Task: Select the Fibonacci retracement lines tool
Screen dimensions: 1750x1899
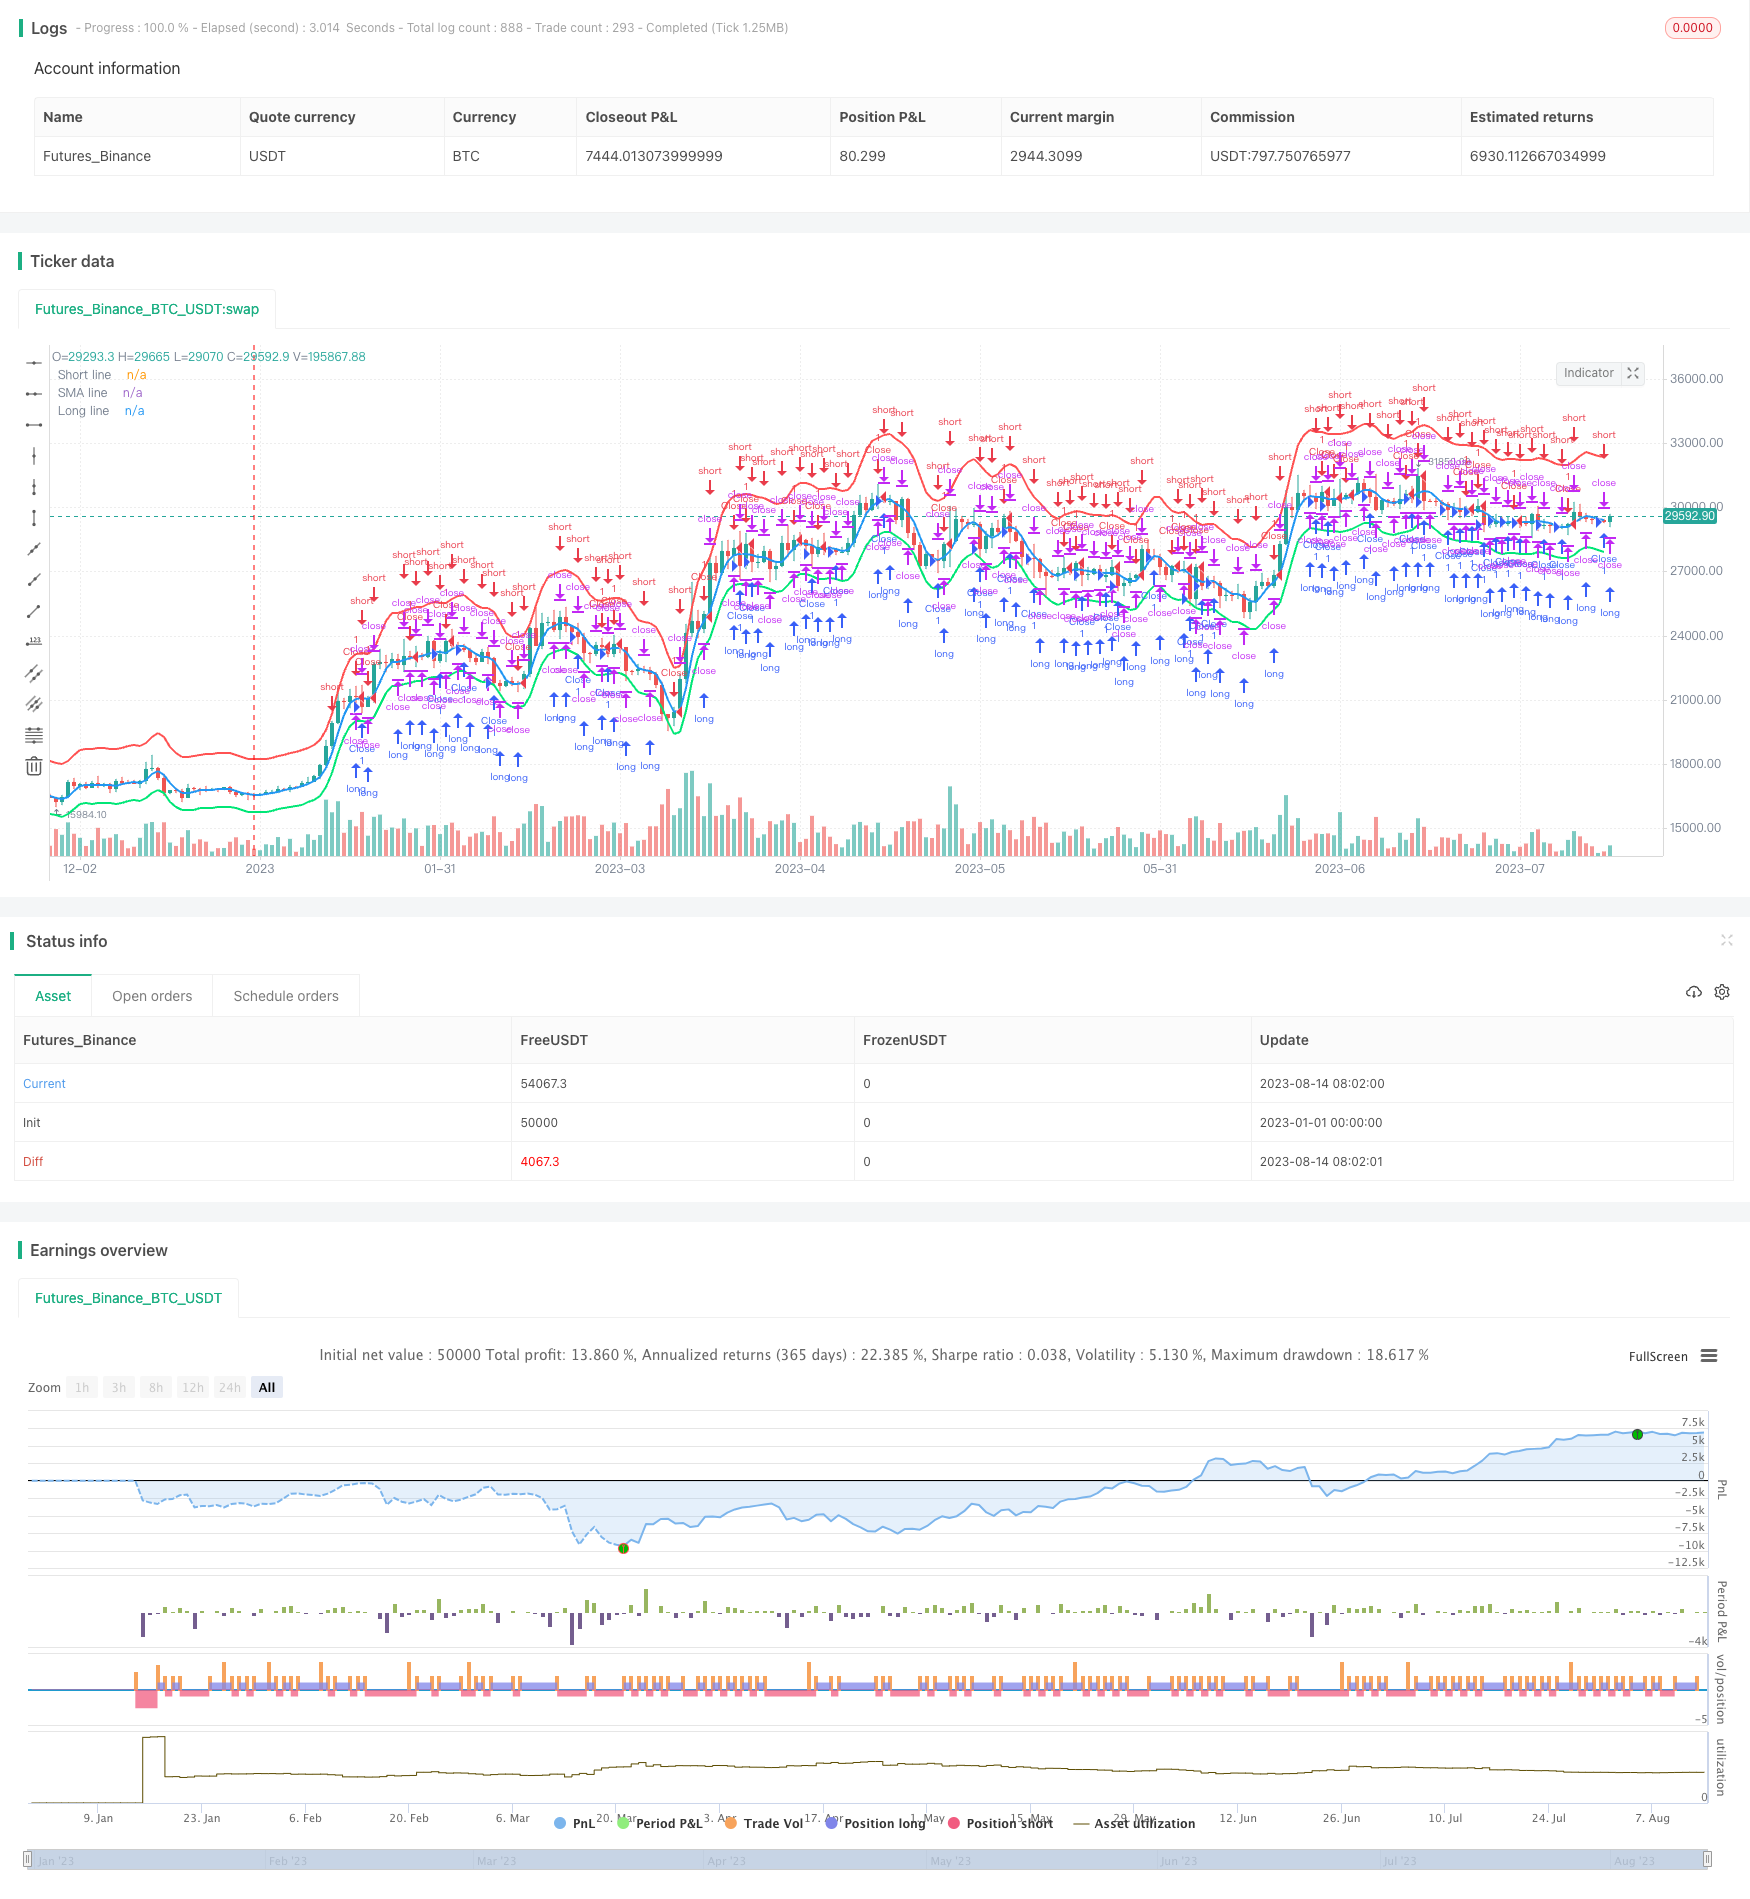Action: click(34, 735)
